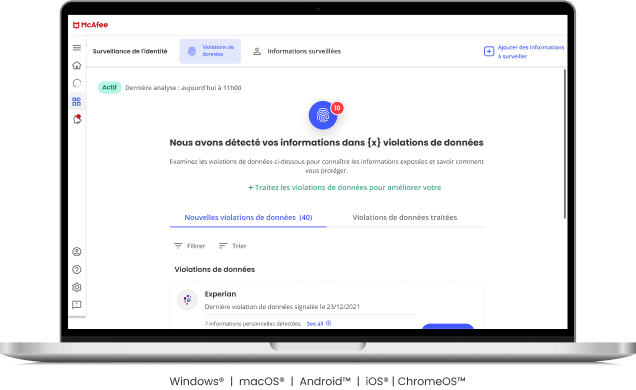This screenshot has height=390, width=636.
Task: Expand Traitez les violations de données link
Action: point(344,188)
